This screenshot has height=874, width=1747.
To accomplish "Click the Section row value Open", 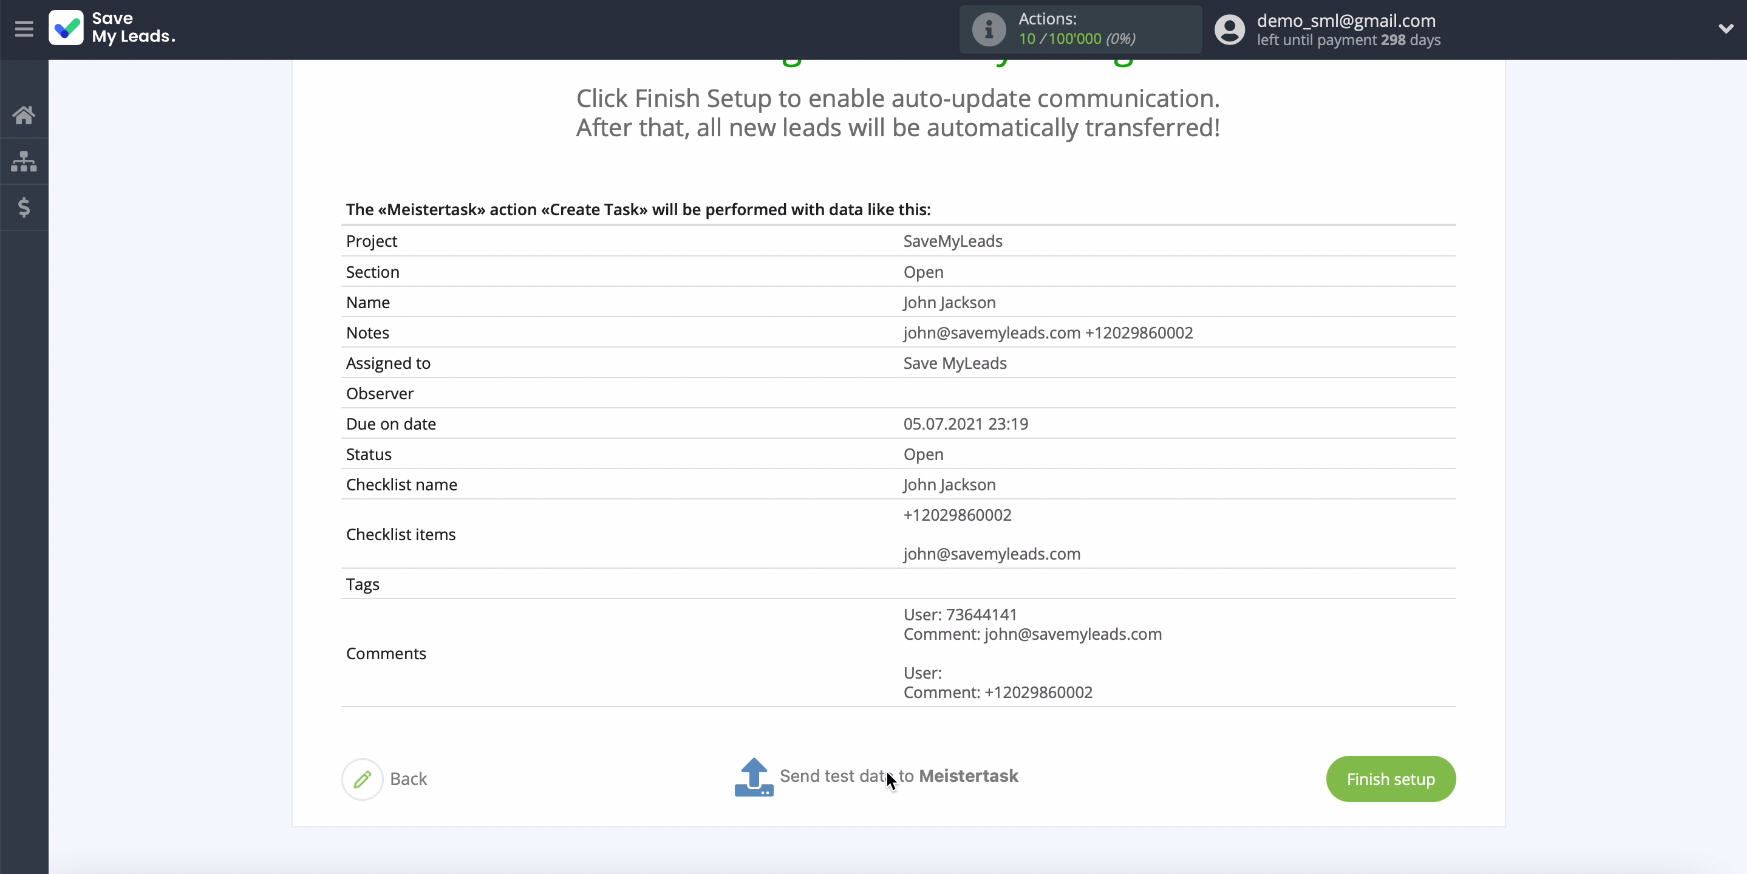I will [923, 272].
